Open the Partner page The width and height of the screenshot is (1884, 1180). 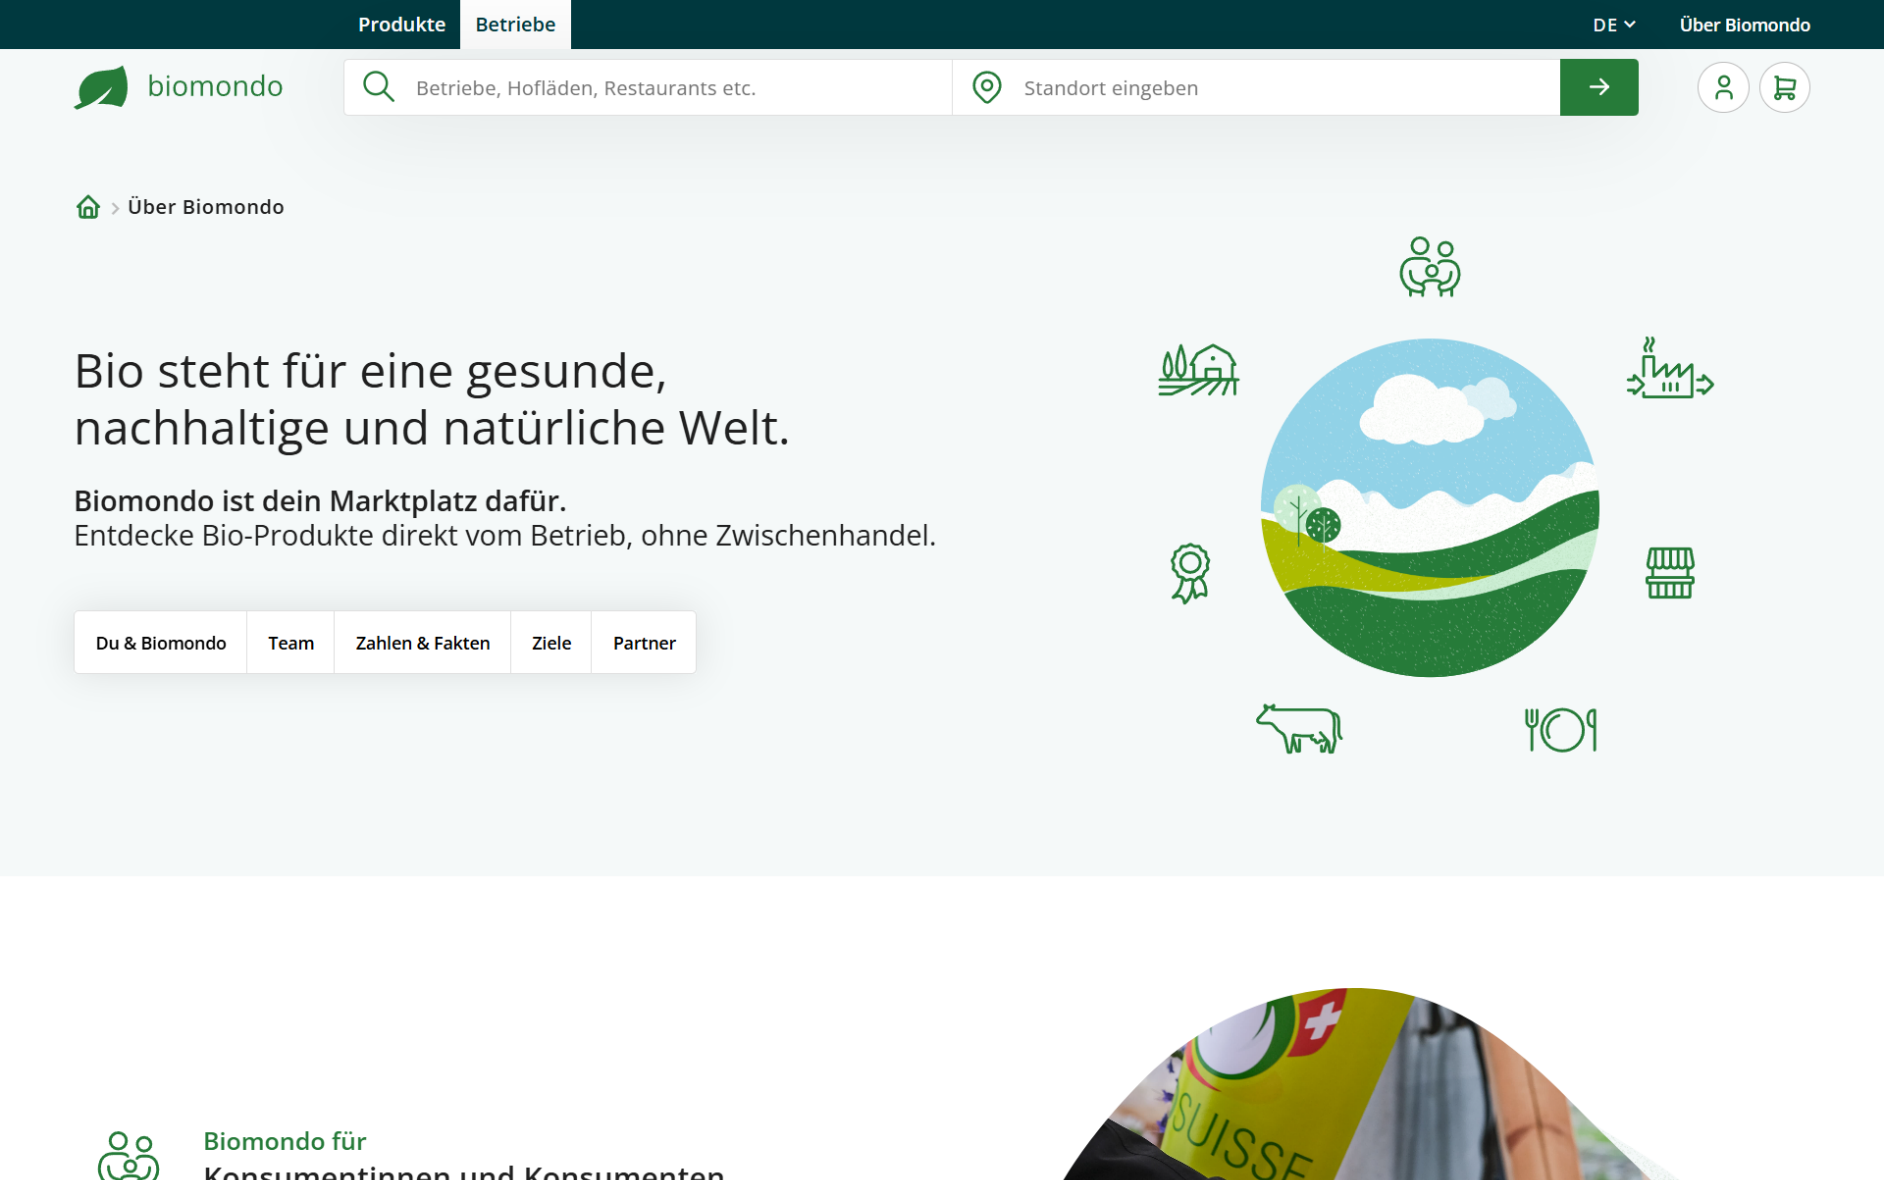pyautogui.click(x=643, y=642)
